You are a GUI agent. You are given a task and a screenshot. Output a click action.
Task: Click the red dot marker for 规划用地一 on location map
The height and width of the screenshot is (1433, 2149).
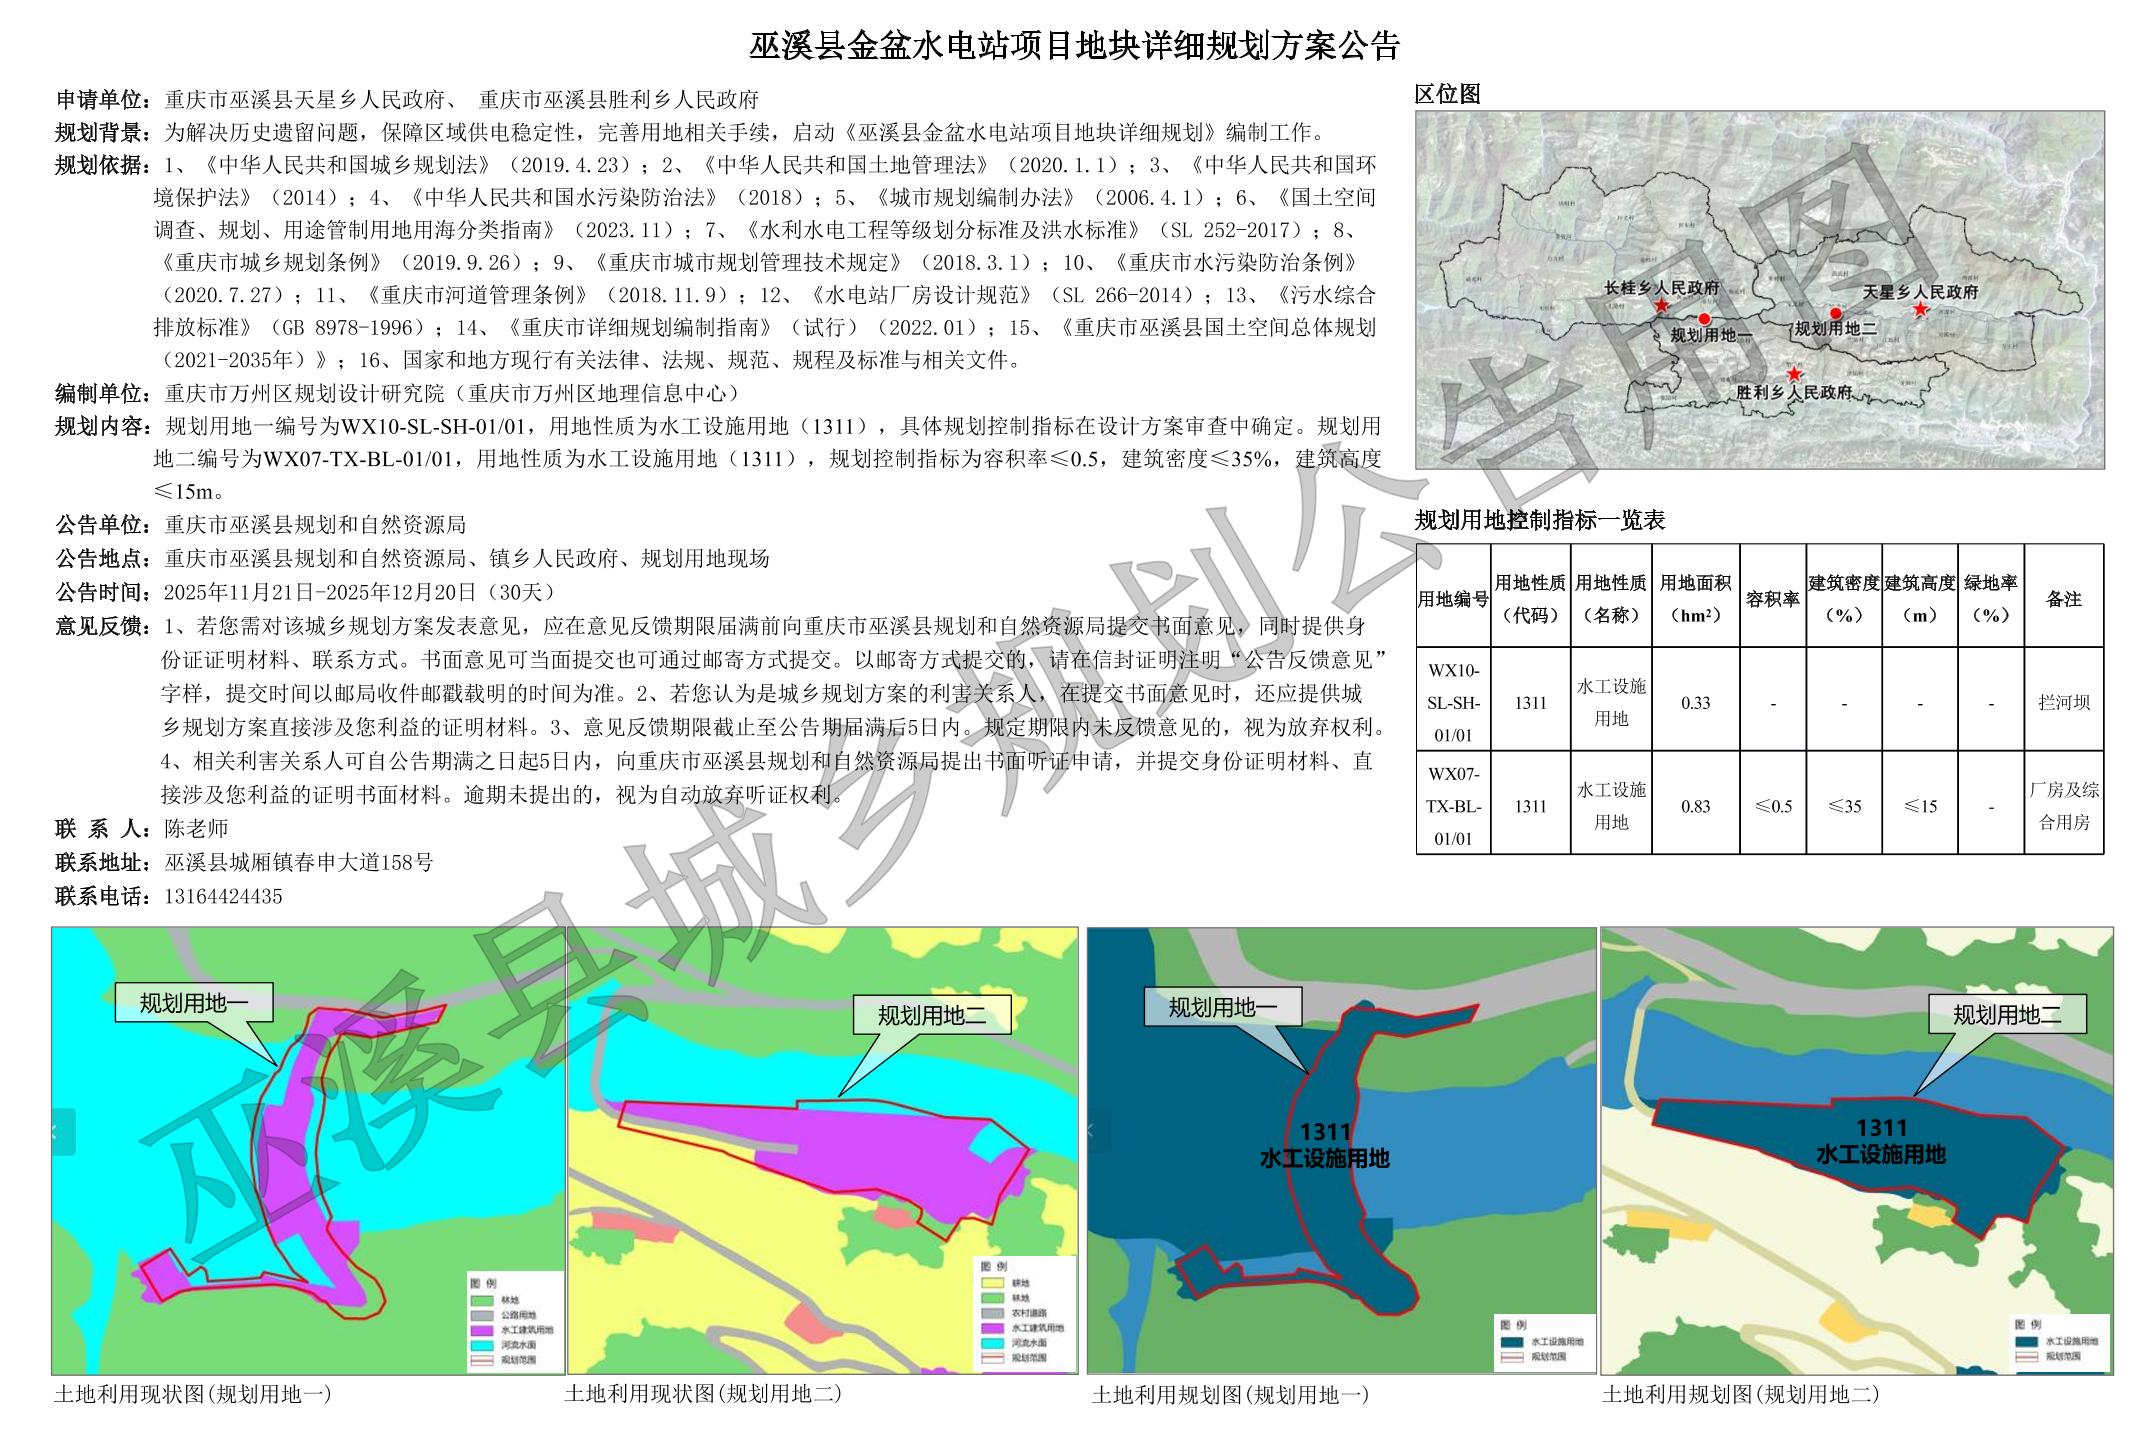(x=1704, y=319)
